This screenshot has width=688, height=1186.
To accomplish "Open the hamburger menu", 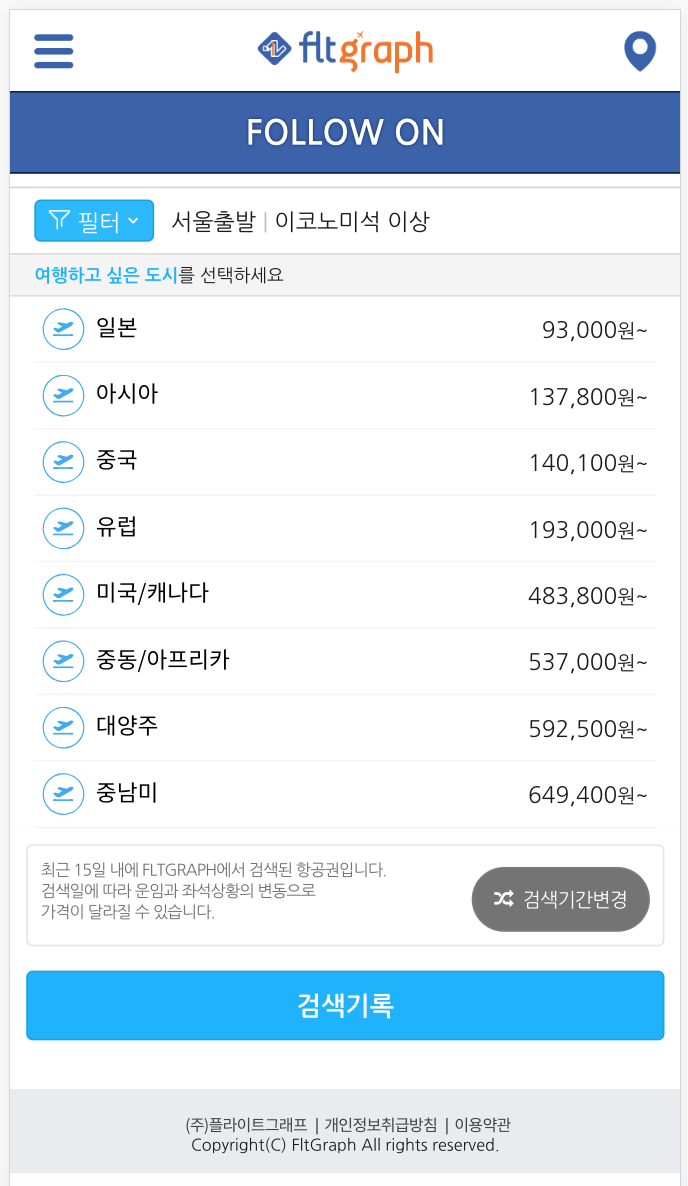I will (53, 51).
